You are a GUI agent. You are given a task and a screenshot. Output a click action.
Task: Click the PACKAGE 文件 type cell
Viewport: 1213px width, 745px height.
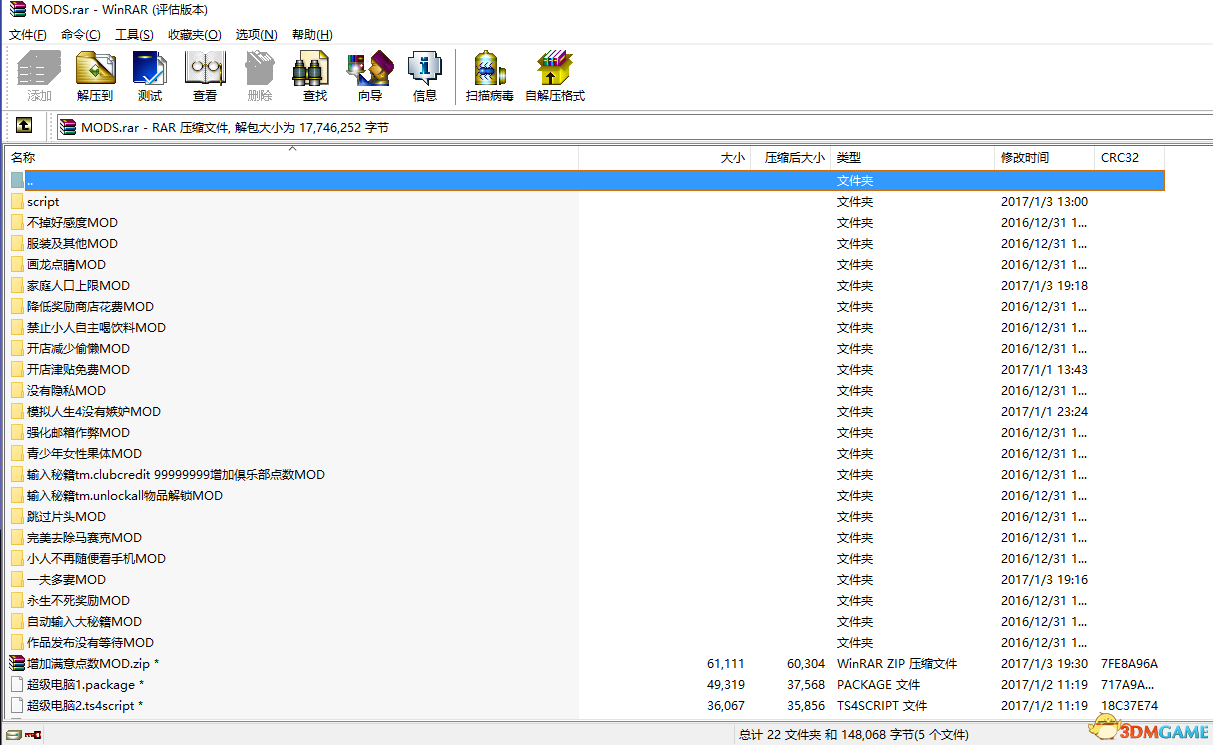tap(879, 684)
